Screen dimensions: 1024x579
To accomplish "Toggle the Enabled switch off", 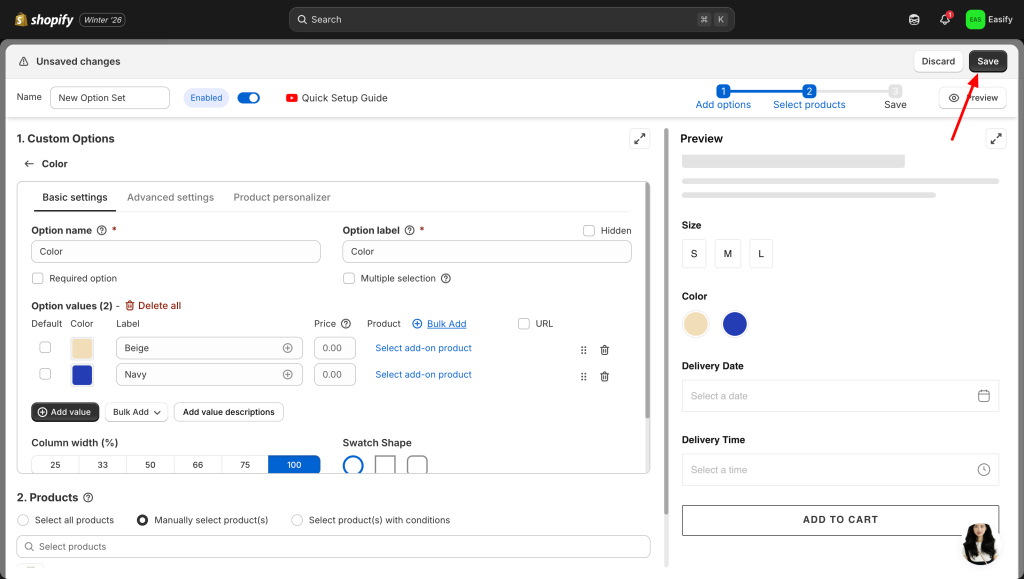I will pyautogui.click(x=248, y=98).
